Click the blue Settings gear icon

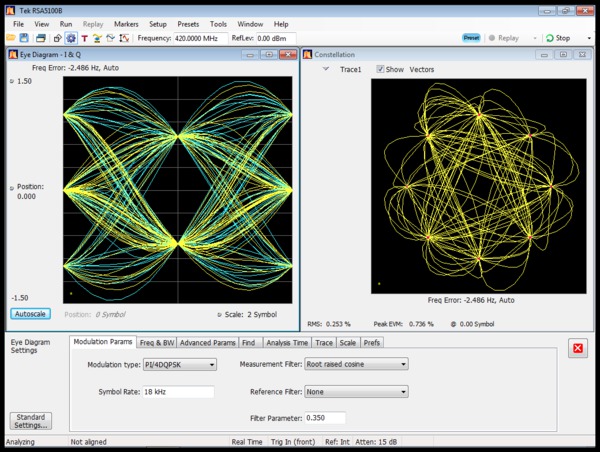(70, 38)
